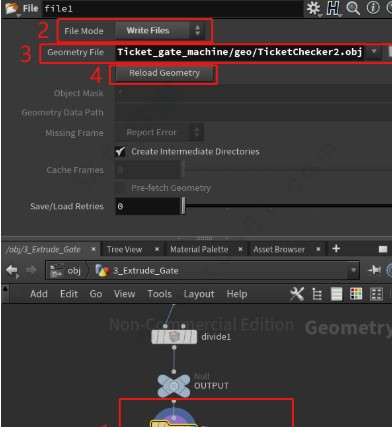Open the File Mode Write Files dropdown
Image resolution: width=392 pixels, height=427 pixels.
pyautogui.click(x=159, y=31)
